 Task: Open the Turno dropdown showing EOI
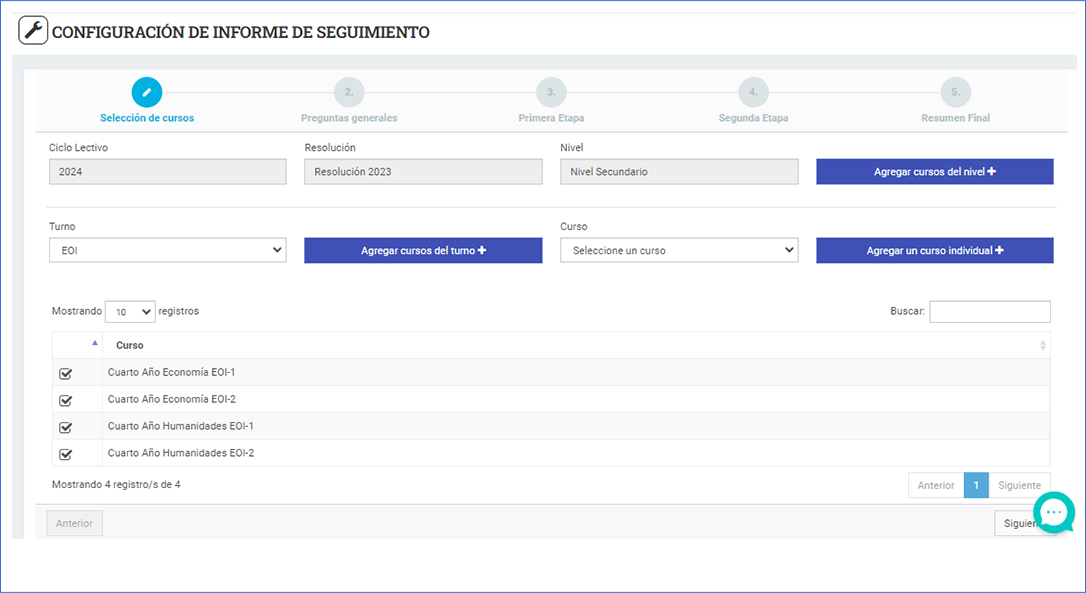(167, 250)
